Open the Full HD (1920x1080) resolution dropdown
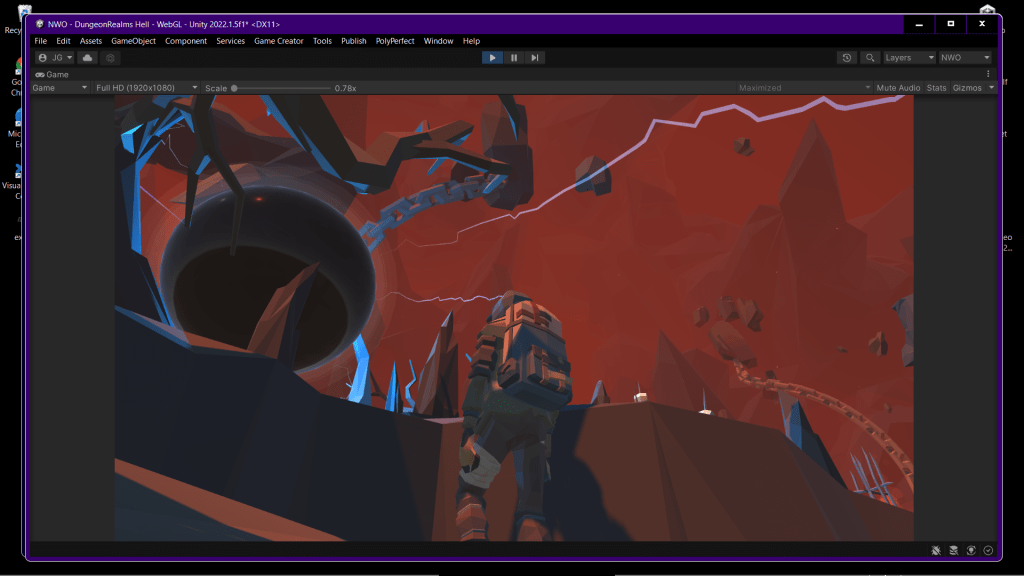 pyautogui.click(x=145, y=88)
